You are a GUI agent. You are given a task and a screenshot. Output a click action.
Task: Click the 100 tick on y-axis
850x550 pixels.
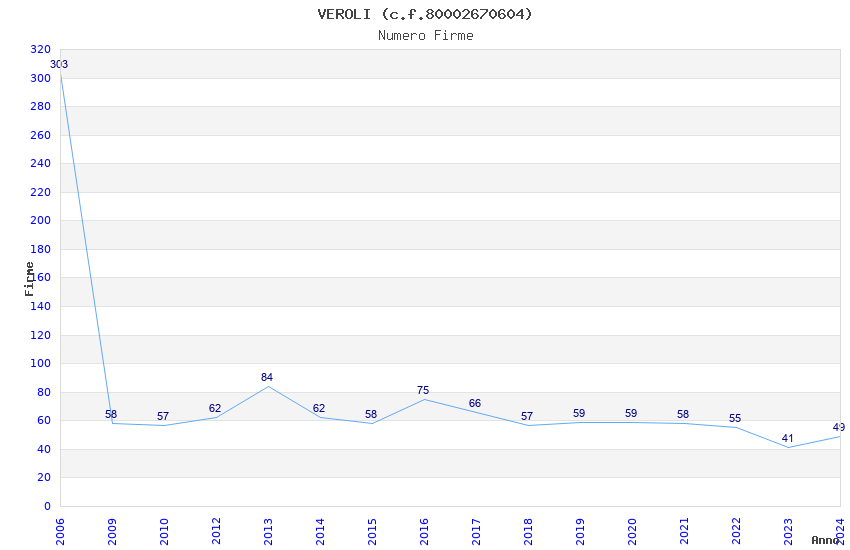point(40,364)
